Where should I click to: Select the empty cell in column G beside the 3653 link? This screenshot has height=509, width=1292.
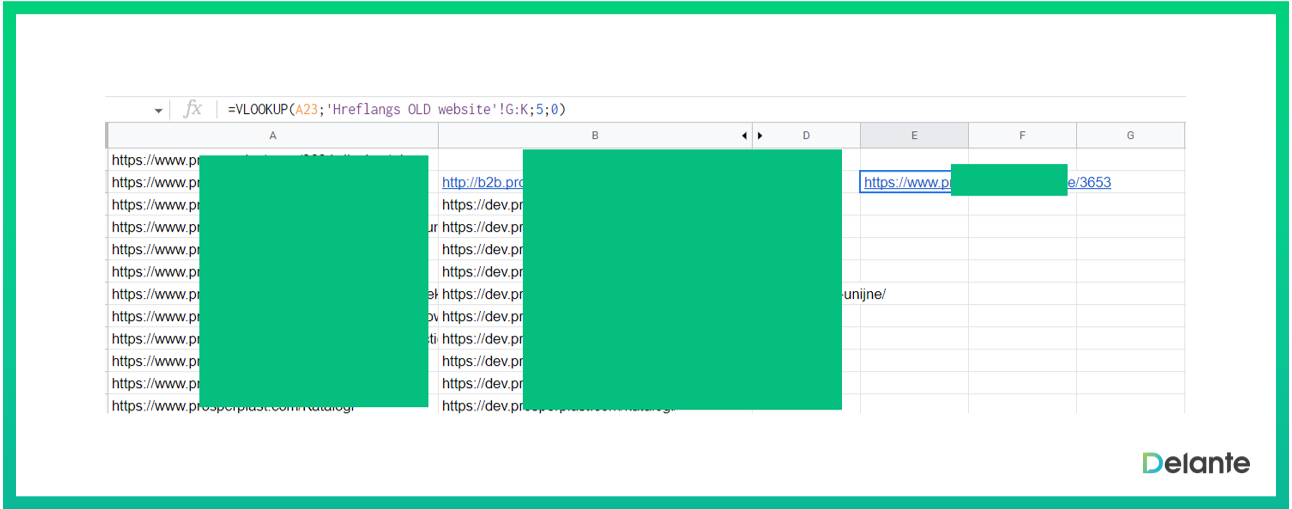1130,183
